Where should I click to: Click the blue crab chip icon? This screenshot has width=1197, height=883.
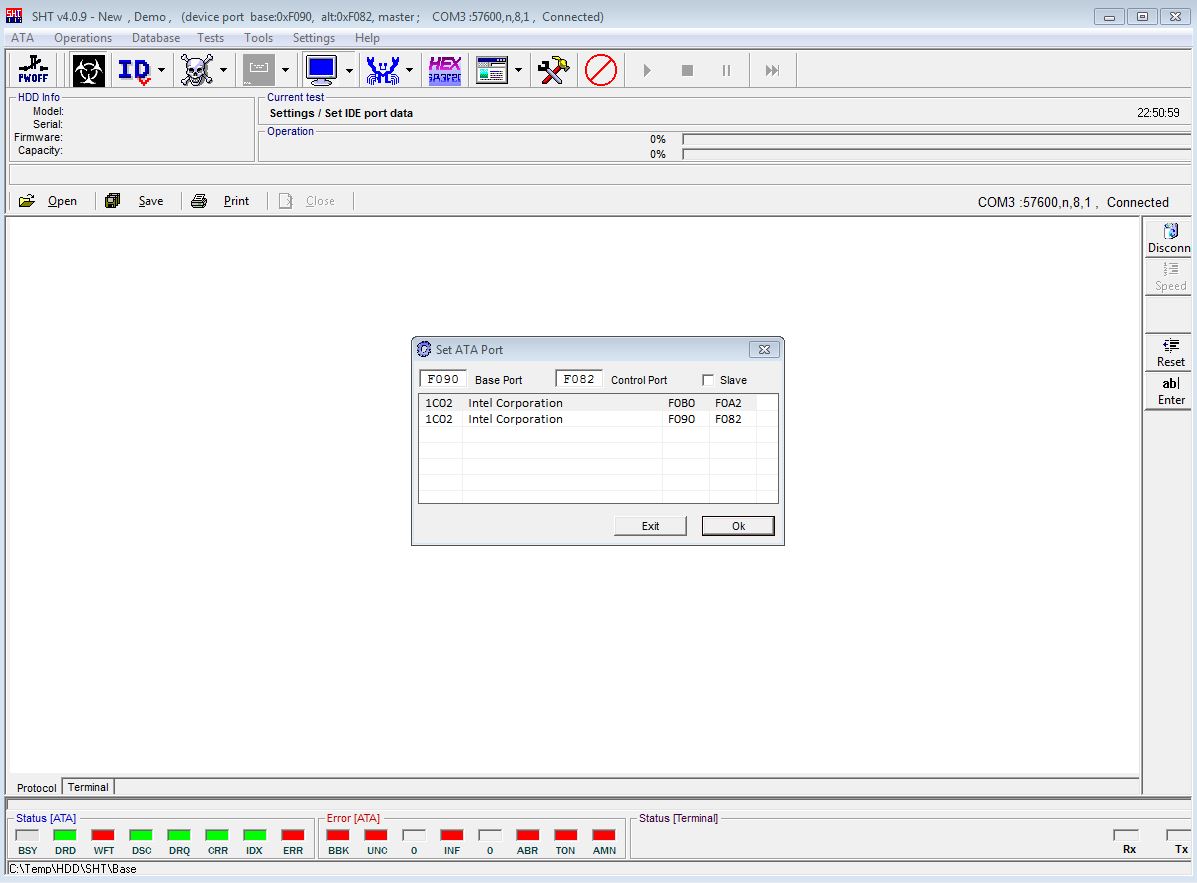coord(382,70)
